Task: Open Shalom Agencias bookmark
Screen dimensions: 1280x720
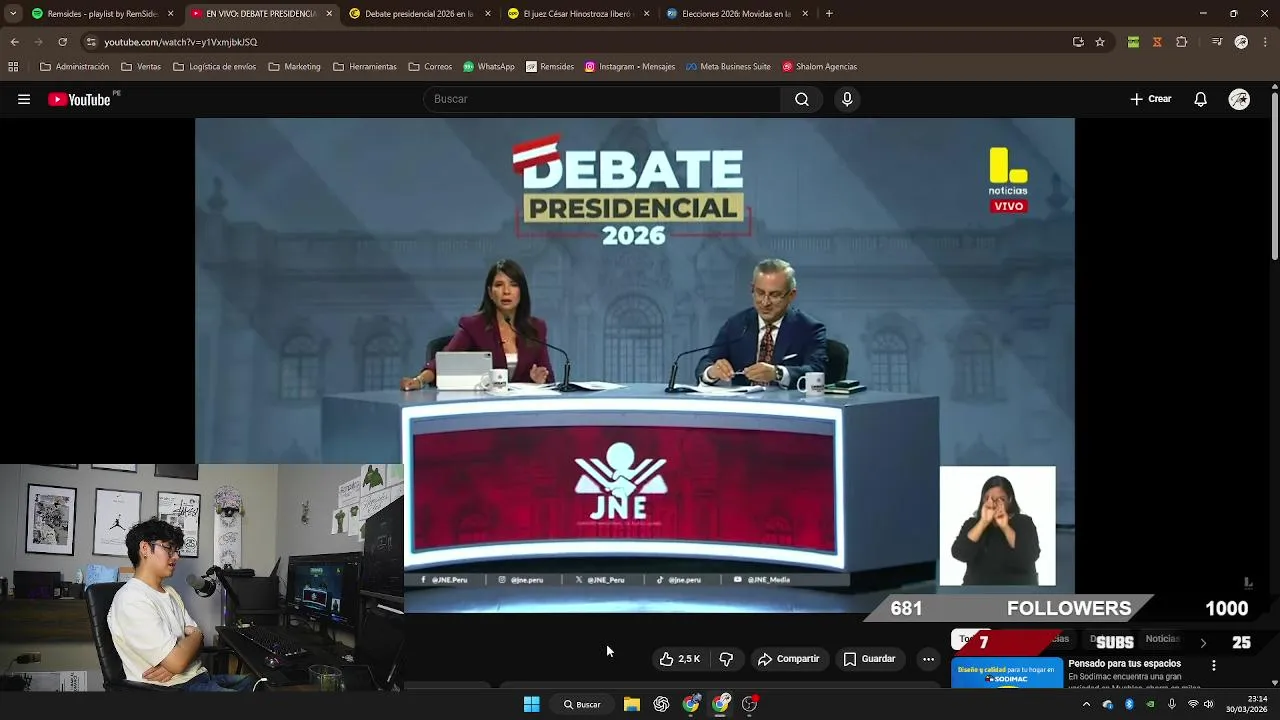Action: (820, 67)
